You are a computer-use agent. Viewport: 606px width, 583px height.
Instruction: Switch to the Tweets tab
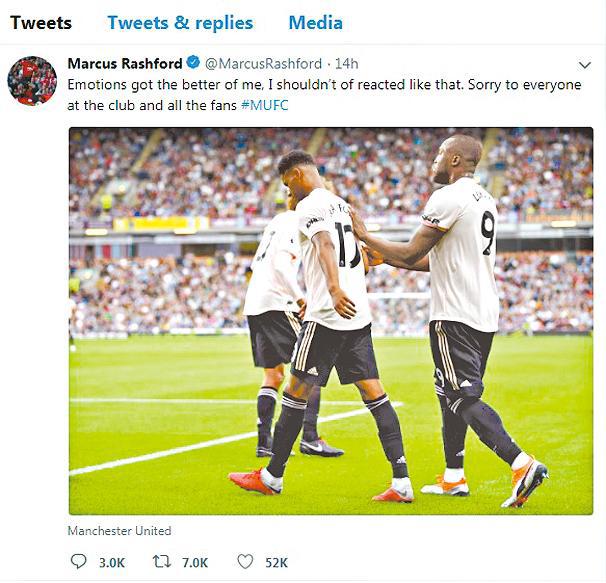point(41,23)
